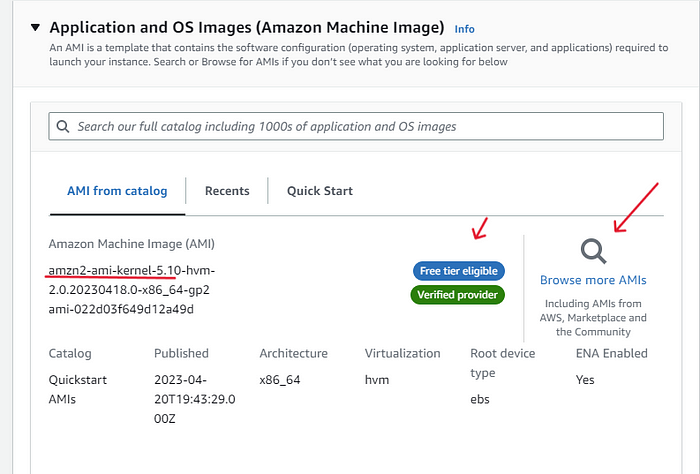Viewport: 700px width, 474px height.
Task: Click the Amazon Machine Image (AMI) label
Action: tap(132, 244)
